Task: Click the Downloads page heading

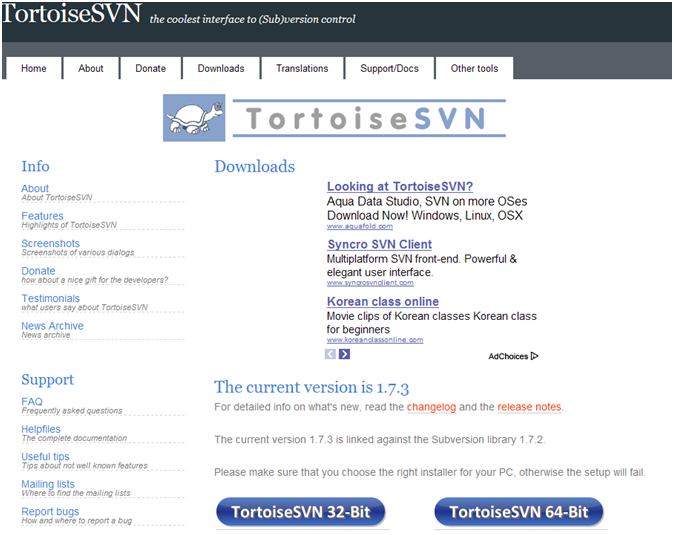Action: pos(255,166)
